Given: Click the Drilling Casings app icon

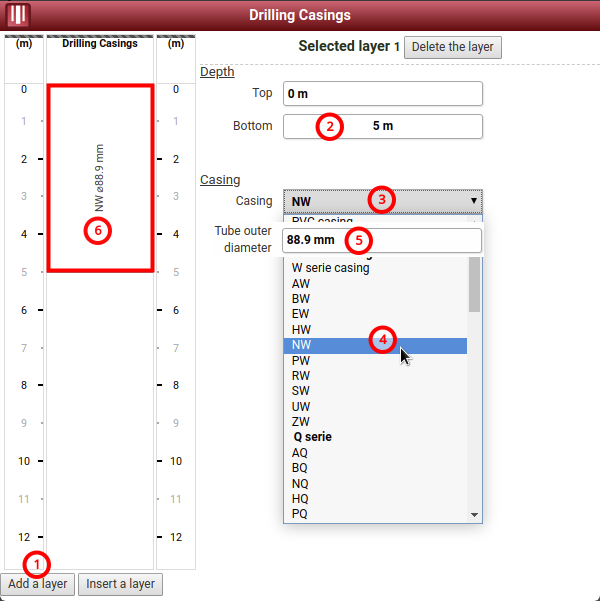Looking at the screenshot, I should coord(19,15).
